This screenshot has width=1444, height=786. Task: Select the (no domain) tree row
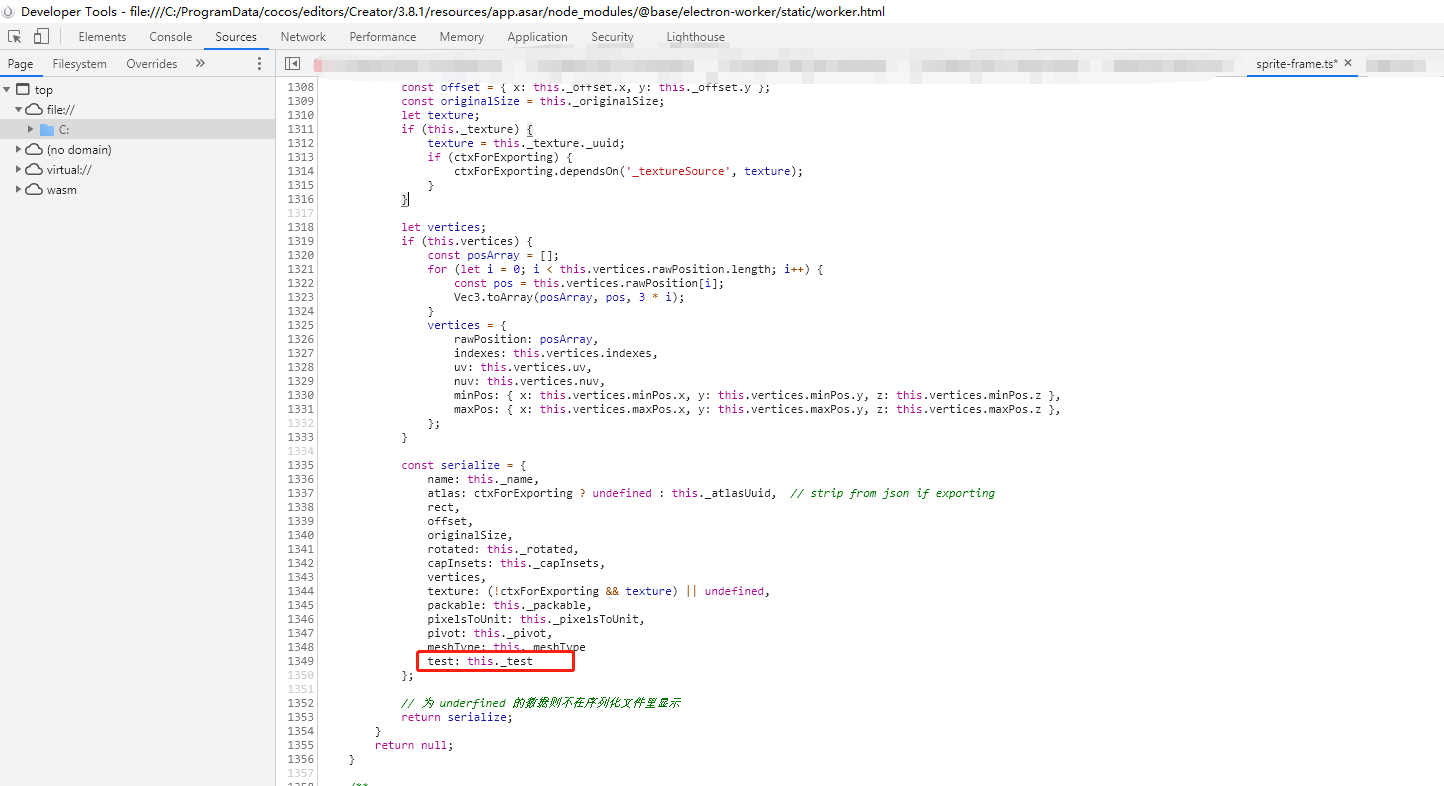137,150
